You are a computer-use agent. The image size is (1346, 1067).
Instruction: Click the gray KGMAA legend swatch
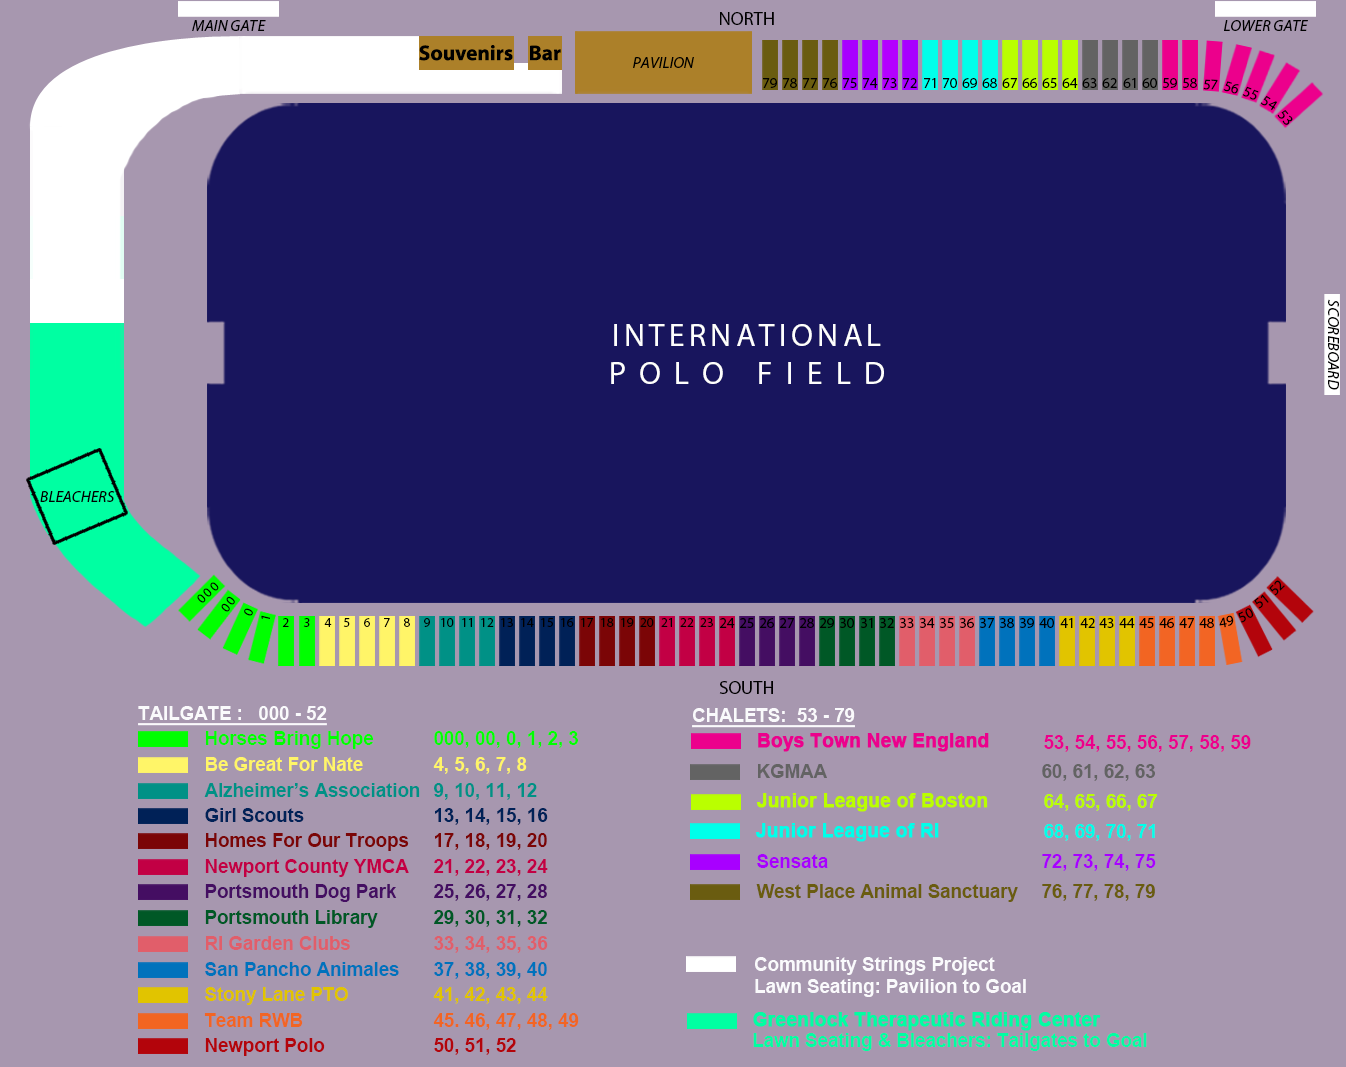click(x=715, y=772)
